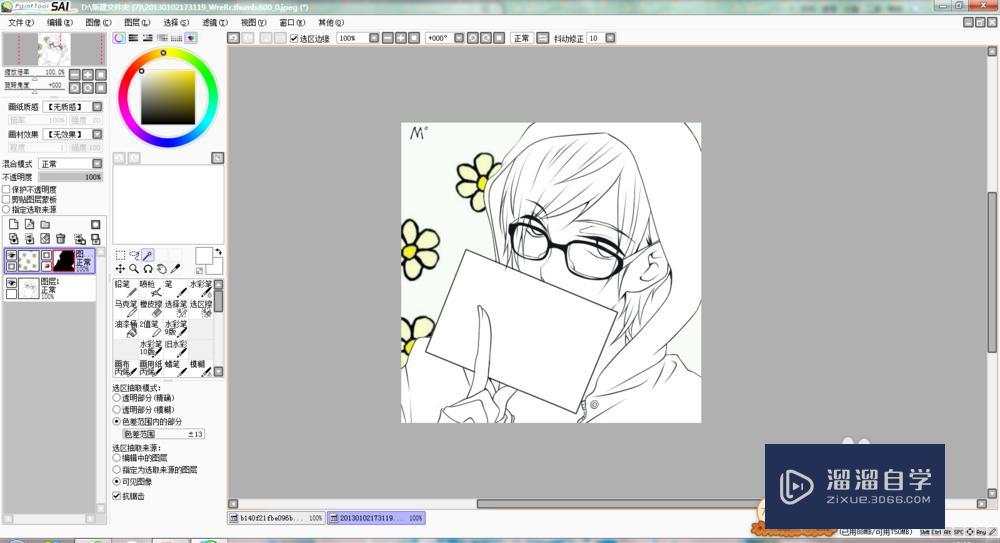The height and width of the screenshot is (543, 1000).
Task: Delete the selected layer with trash icon
Action: (x=61, y=239)
